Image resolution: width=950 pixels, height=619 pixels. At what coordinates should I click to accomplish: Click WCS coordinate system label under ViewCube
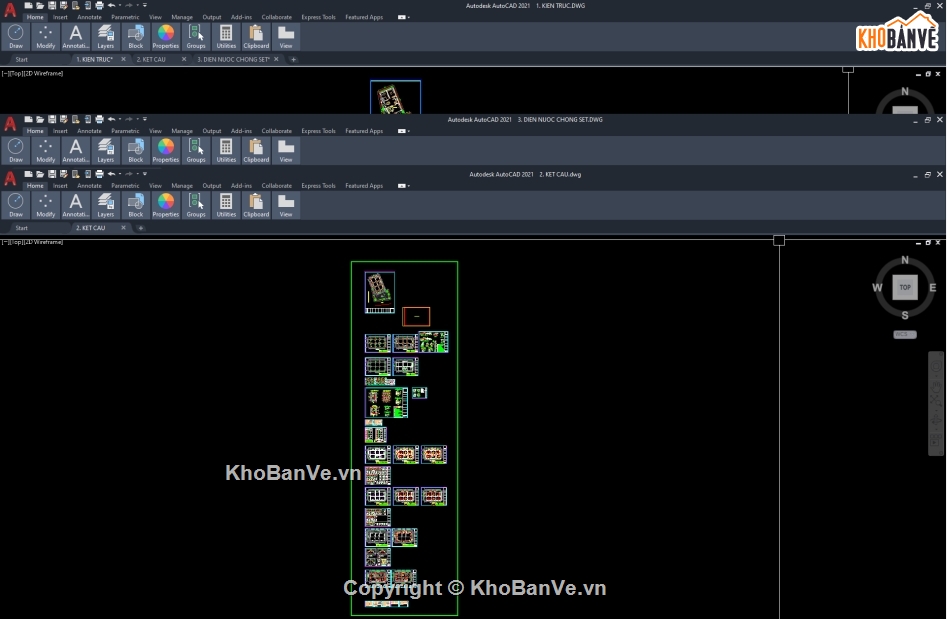[x=905, y=334]
